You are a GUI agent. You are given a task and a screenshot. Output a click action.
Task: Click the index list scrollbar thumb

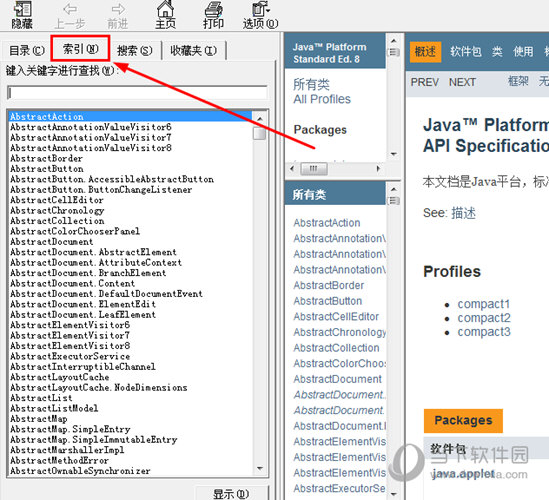[x=259, y=133]
